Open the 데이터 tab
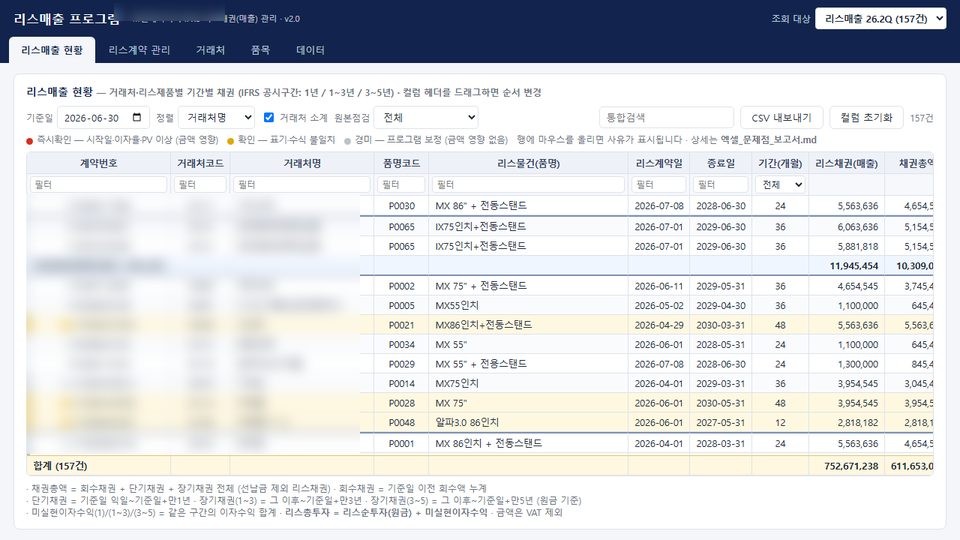The image size is (960, 540). click(310, 50)
